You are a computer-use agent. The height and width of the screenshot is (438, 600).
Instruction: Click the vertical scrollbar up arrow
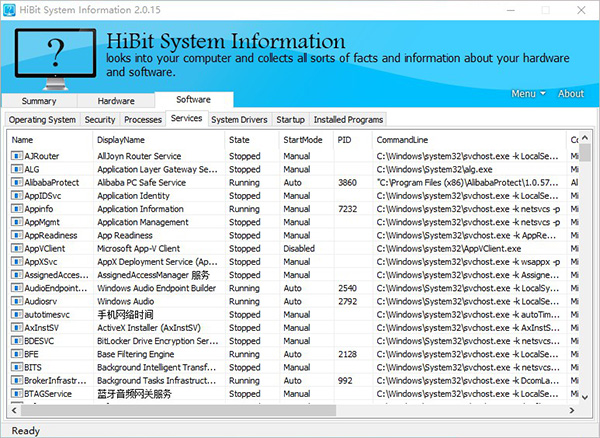point(585,138)
